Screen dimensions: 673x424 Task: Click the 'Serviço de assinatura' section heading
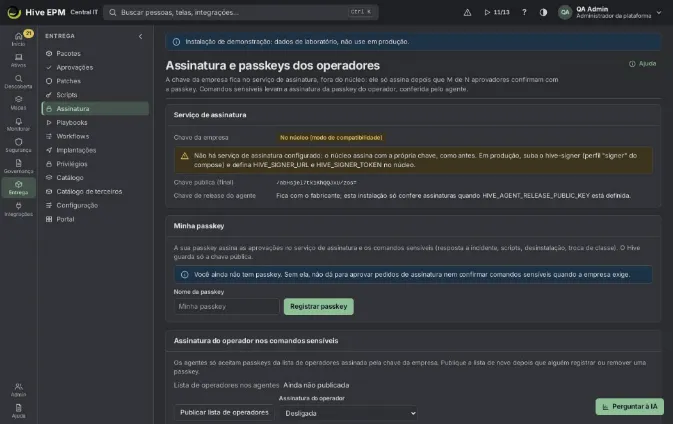(210, 115)
